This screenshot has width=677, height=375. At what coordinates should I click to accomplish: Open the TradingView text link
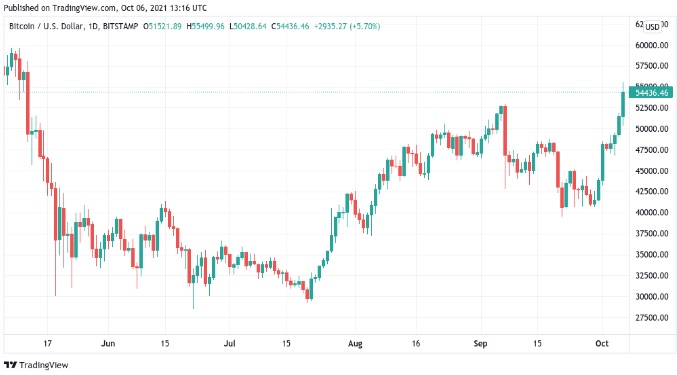click(44, 365)
